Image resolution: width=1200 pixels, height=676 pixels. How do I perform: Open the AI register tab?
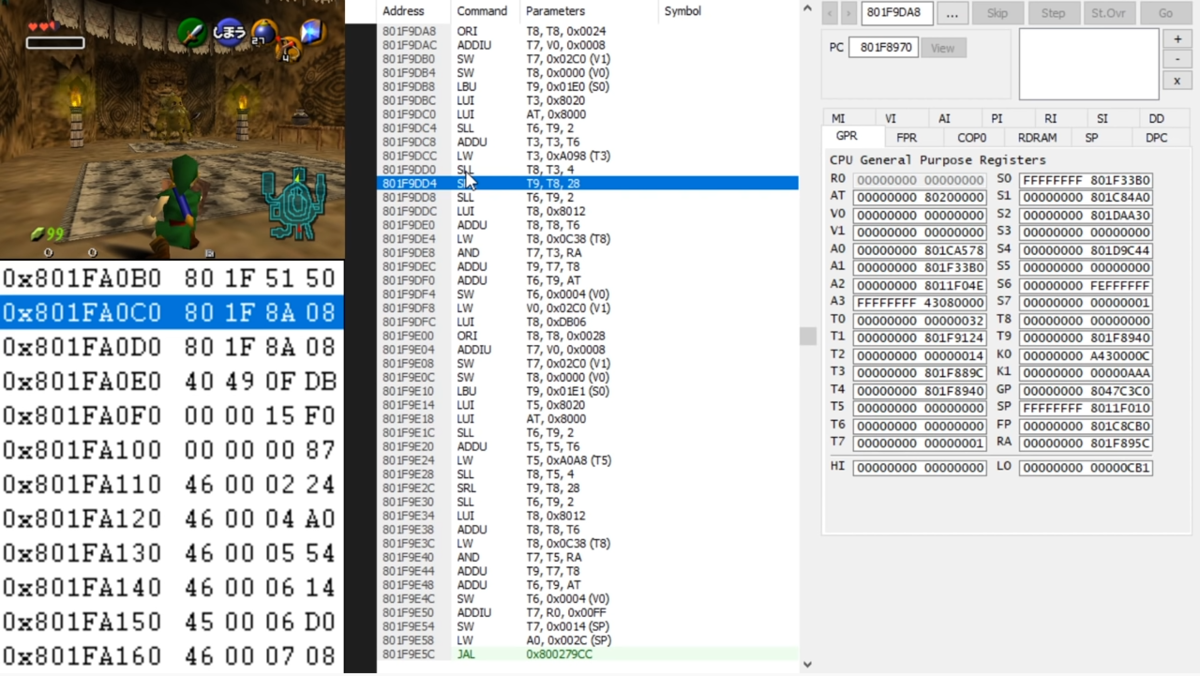[944, 118]
